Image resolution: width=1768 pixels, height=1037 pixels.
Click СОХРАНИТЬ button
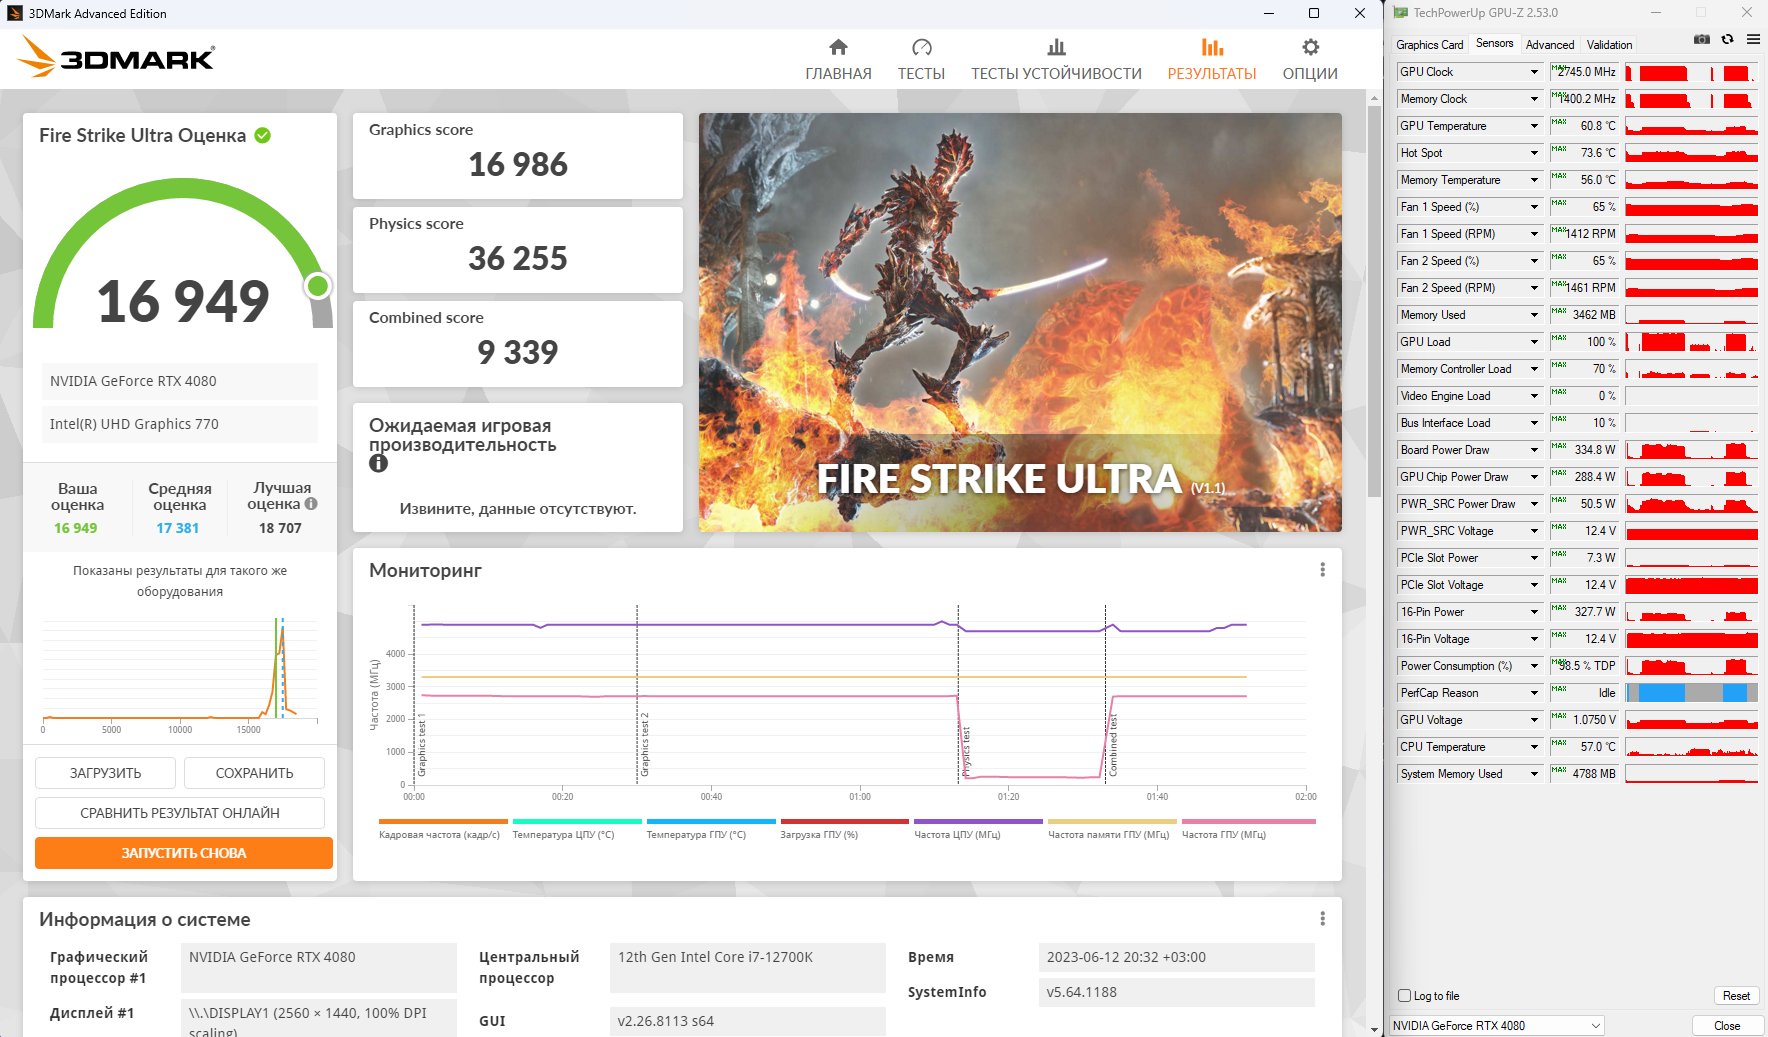point(254,773)
